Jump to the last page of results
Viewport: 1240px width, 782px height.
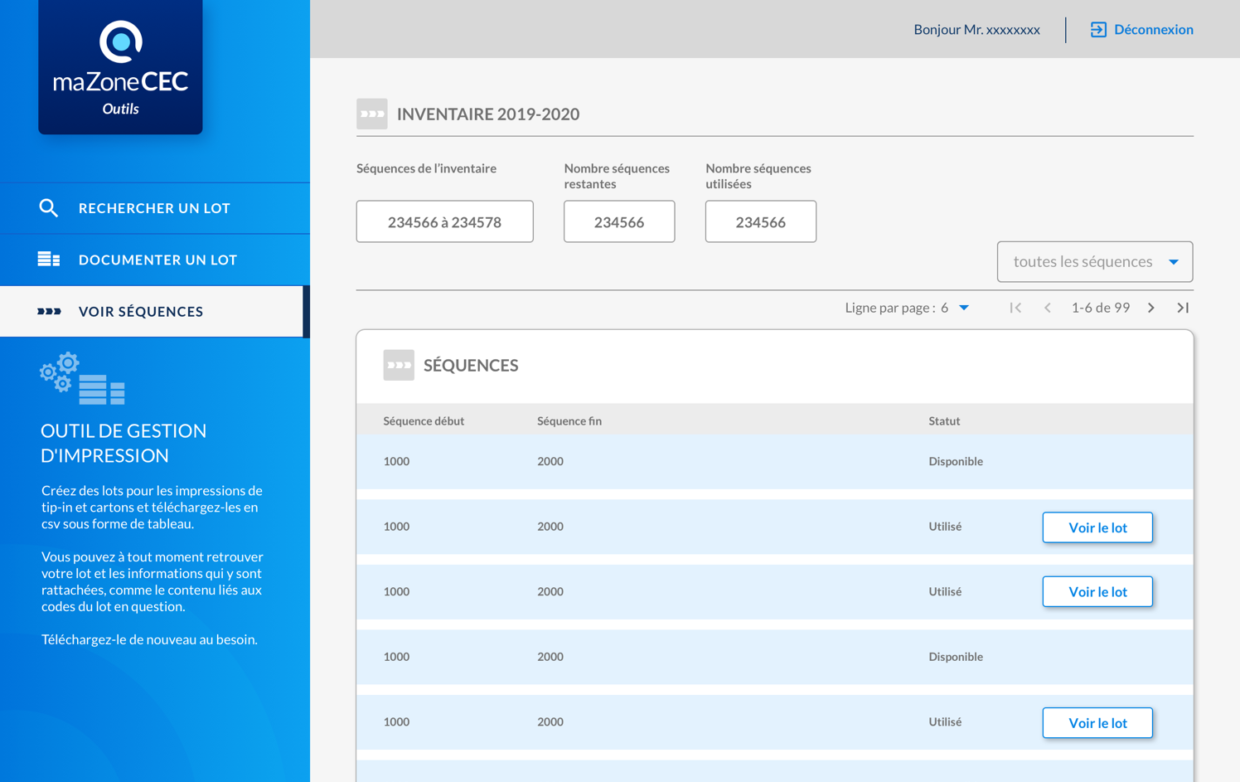click(x=1183, y=308)
